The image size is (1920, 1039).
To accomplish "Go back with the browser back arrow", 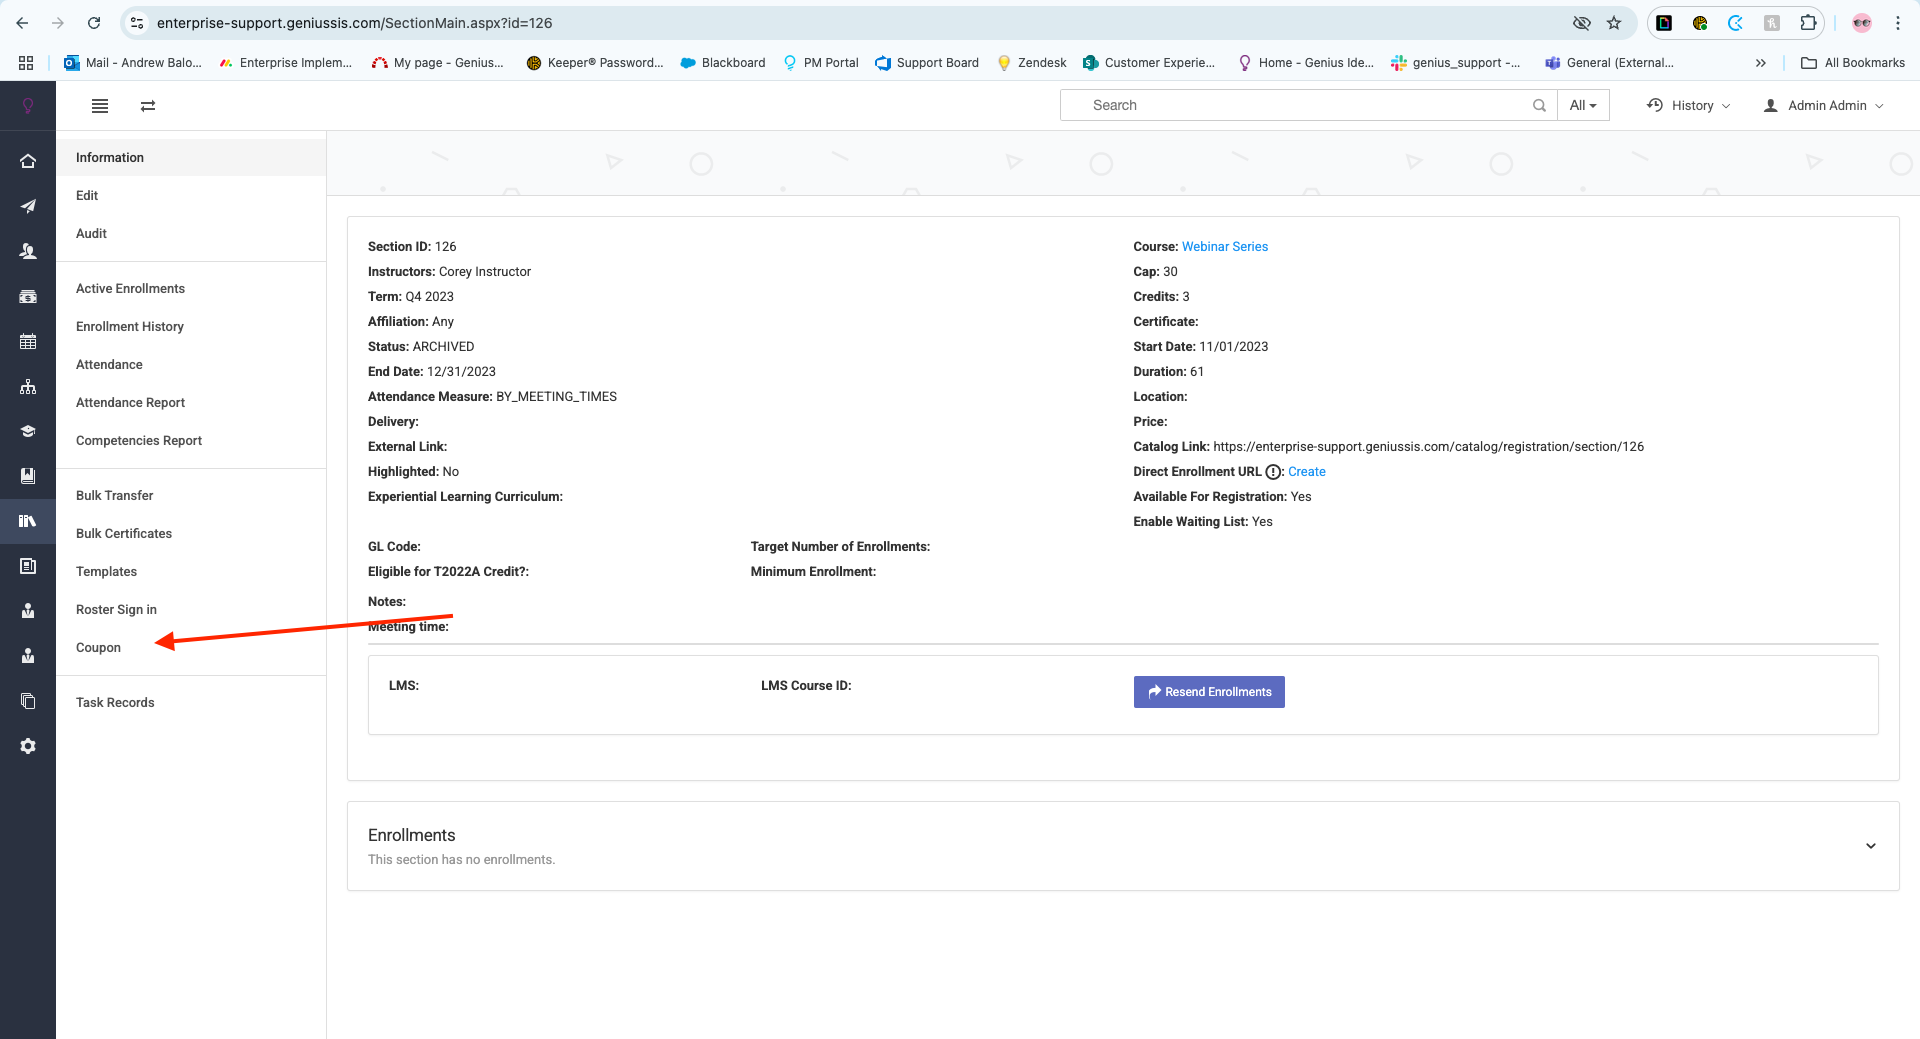I will tap(22, 23).
